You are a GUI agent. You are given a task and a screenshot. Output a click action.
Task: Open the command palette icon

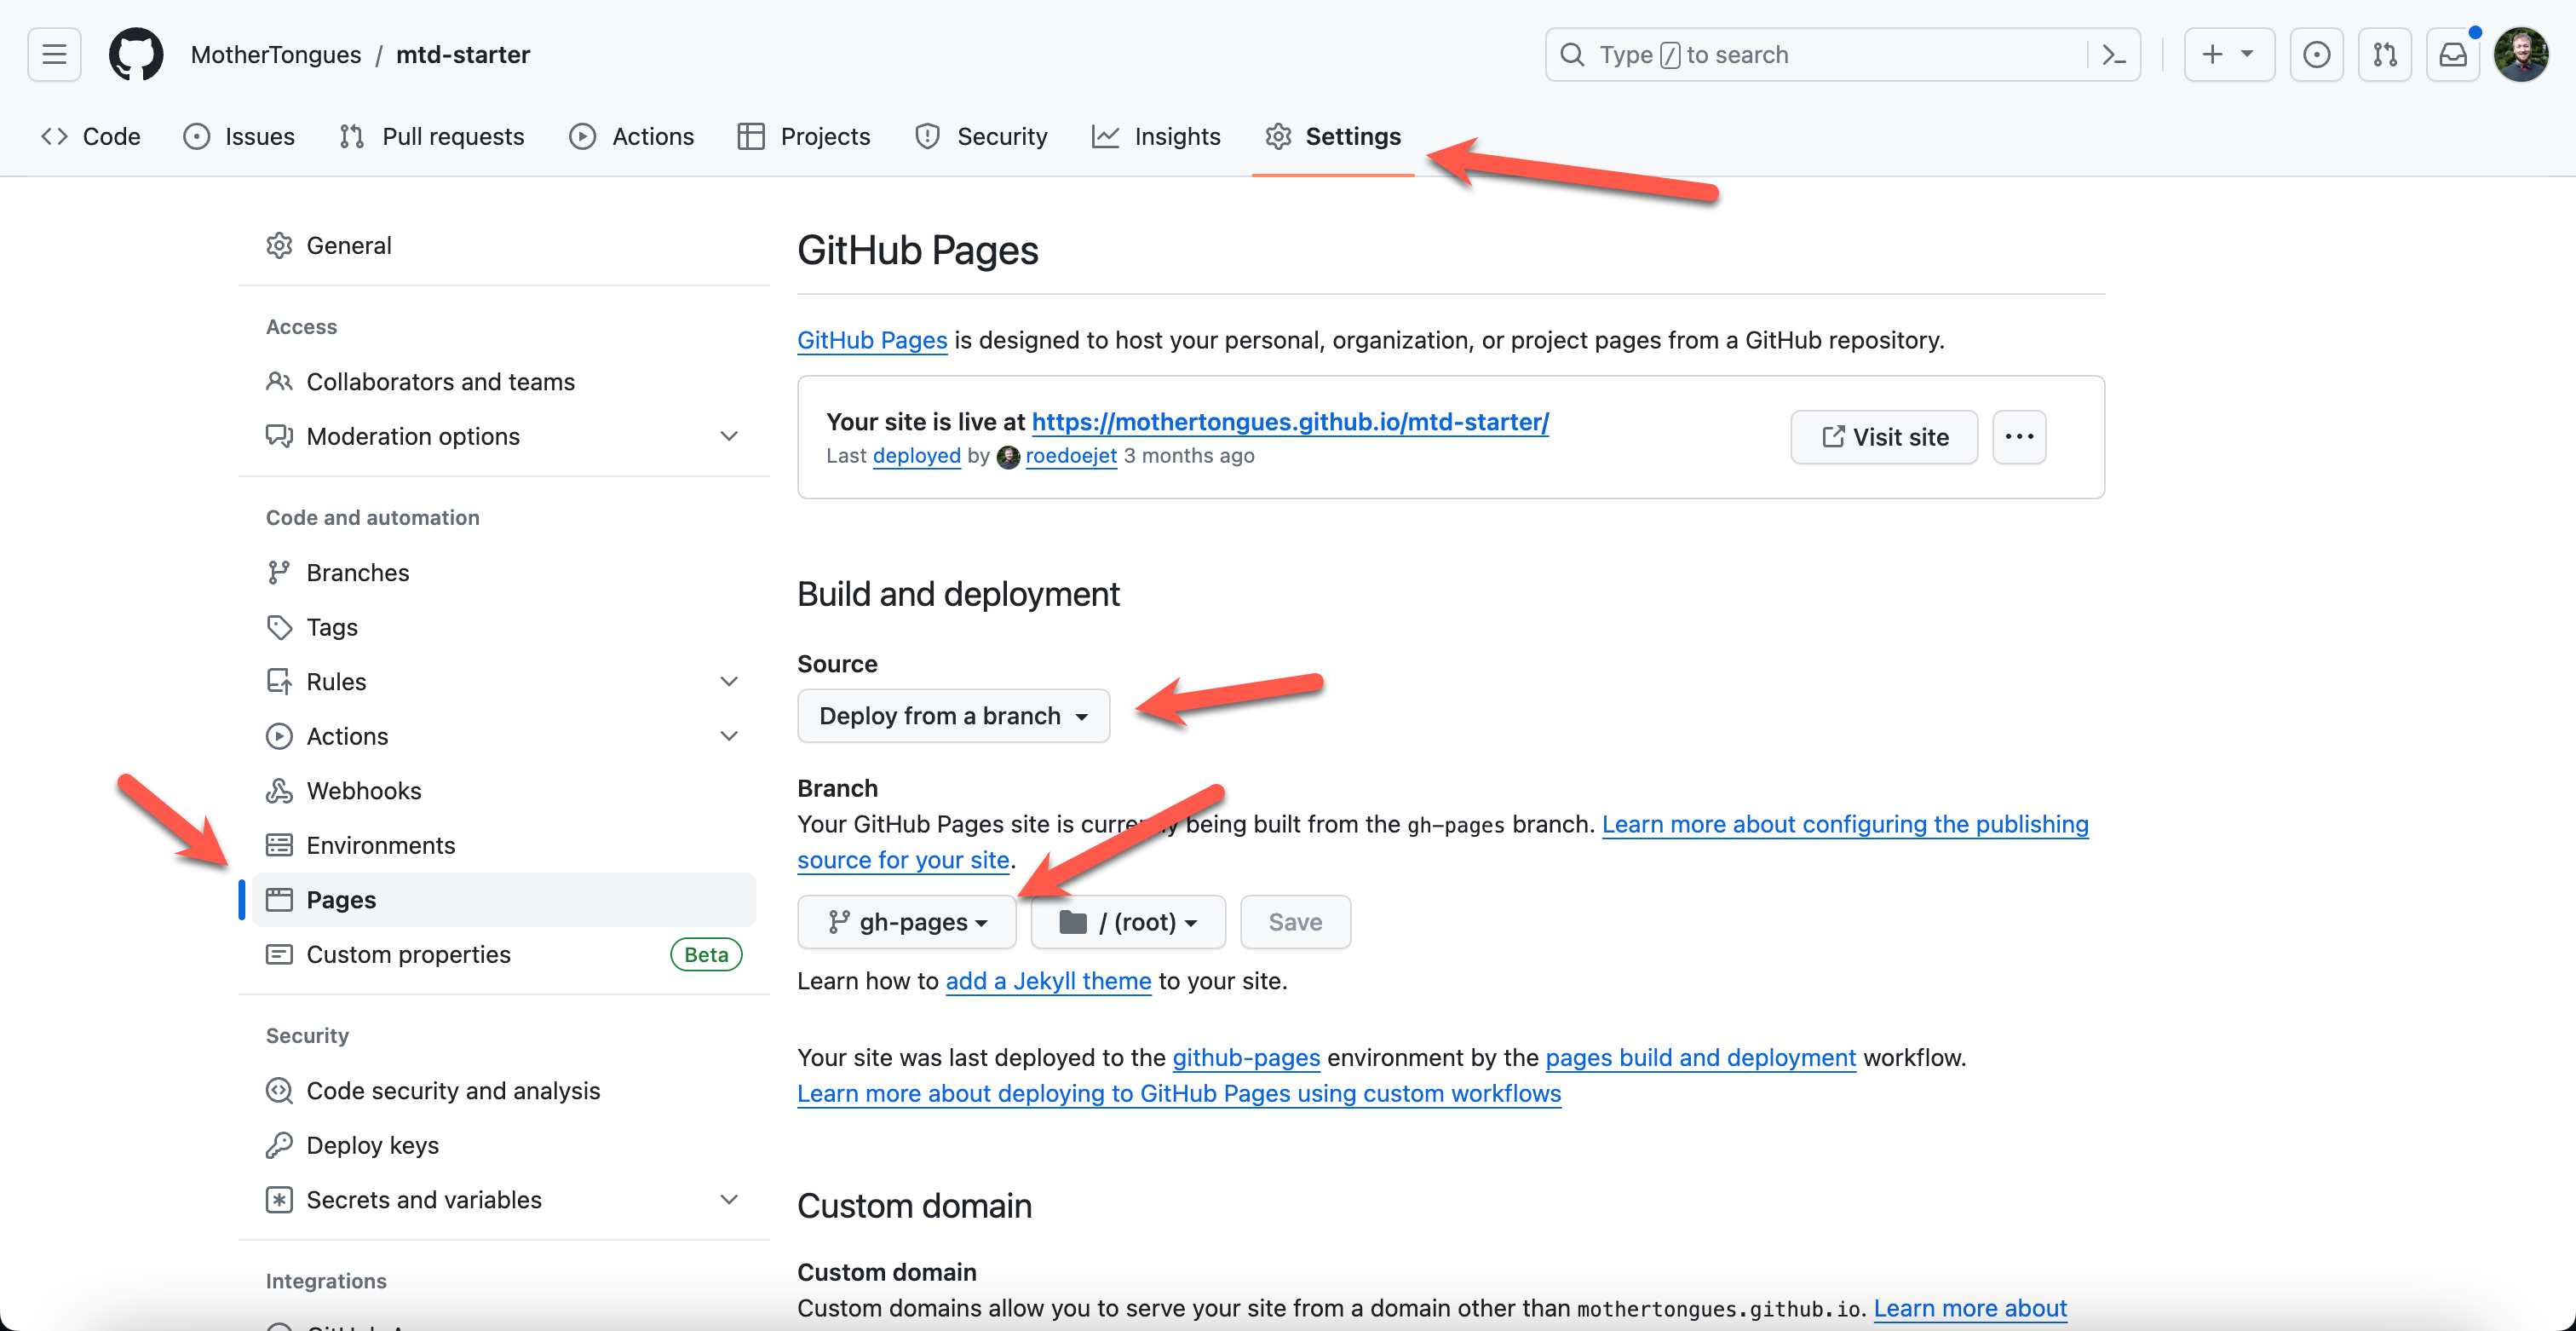(2113, 55)
